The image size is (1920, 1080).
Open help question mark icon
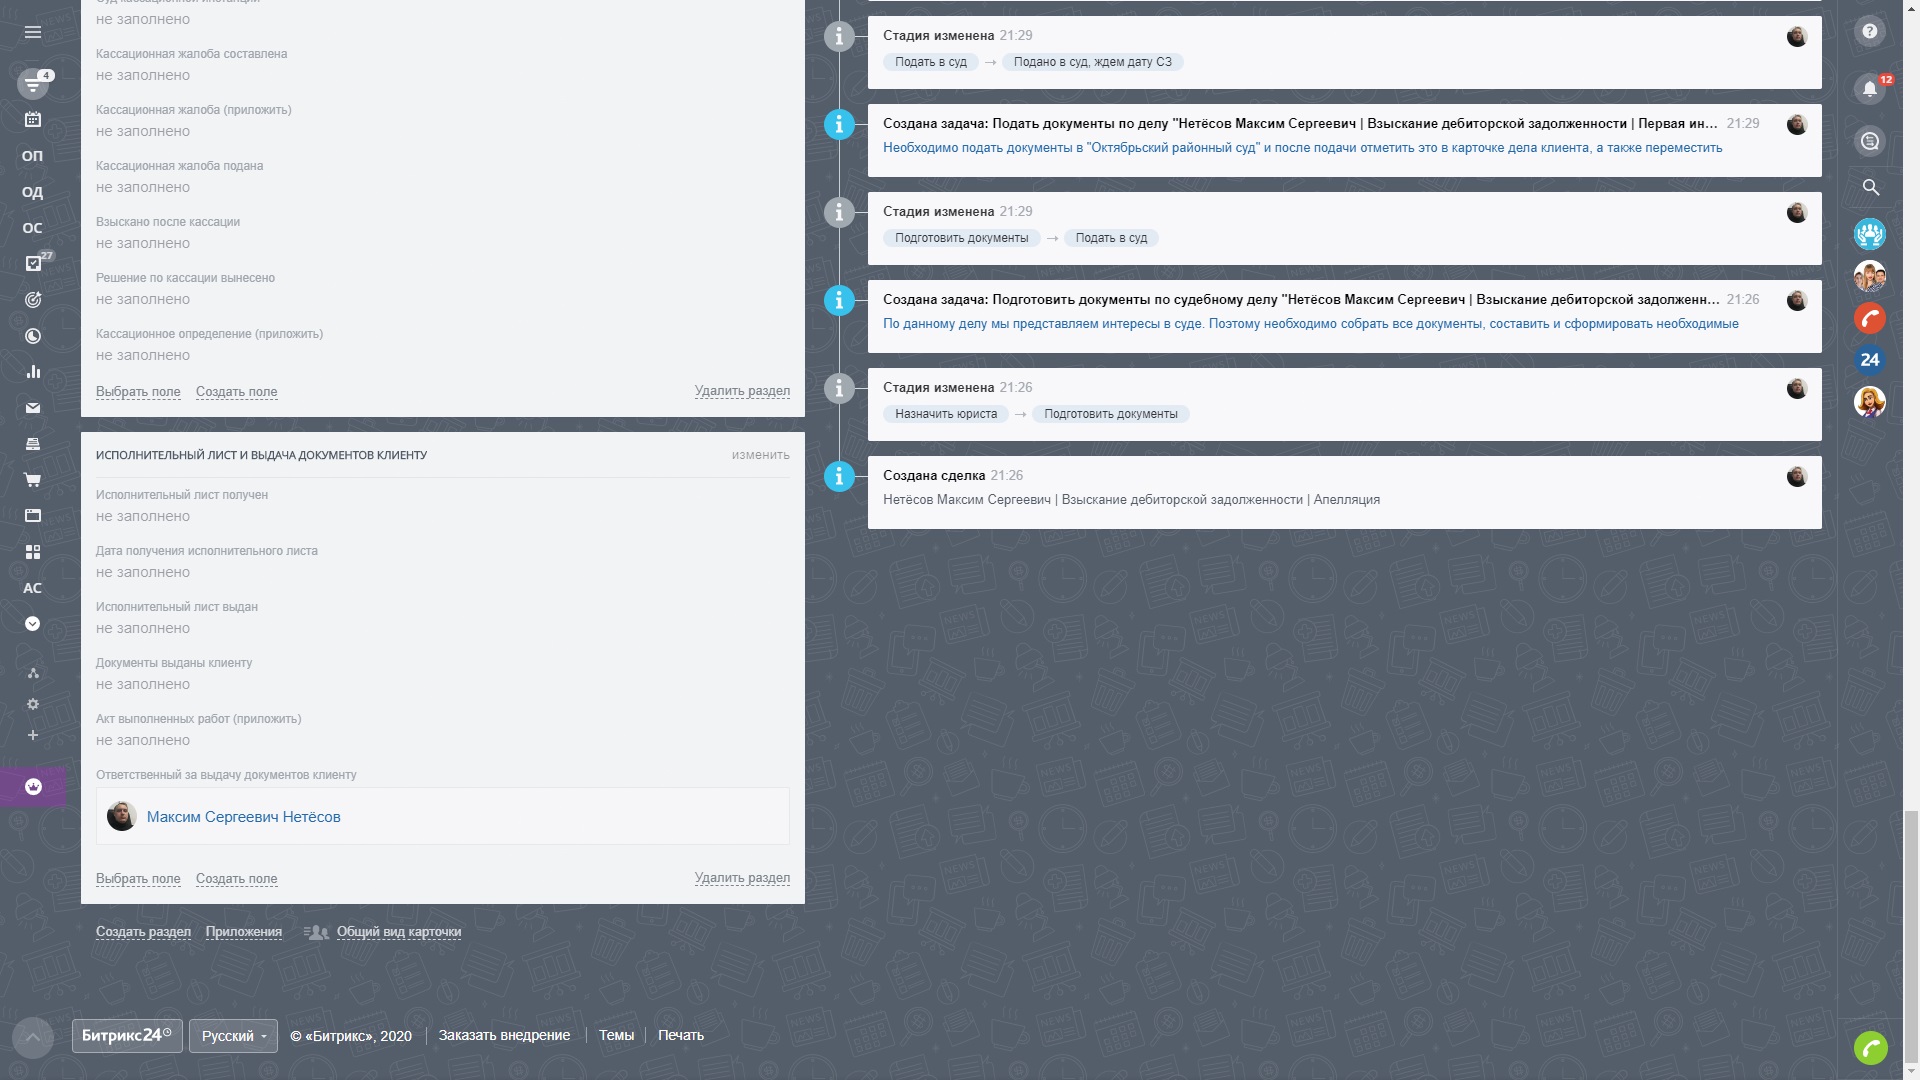click(1869, 32)
